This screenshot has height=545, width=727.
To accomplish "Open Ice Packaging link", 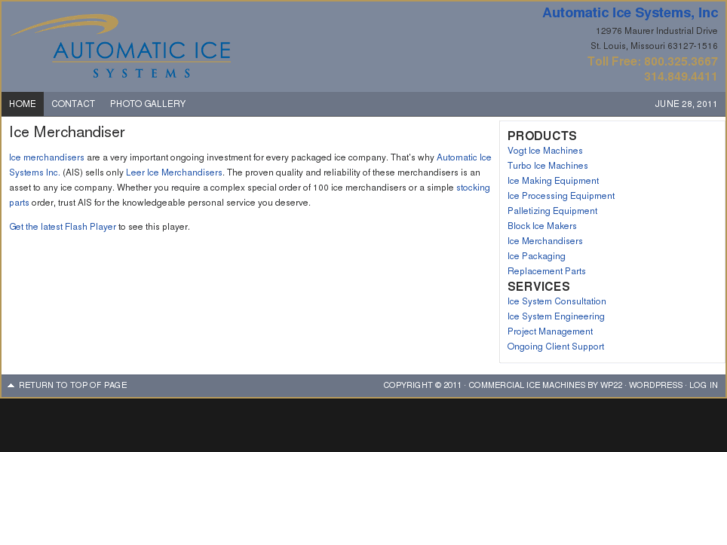I will click(x=536, y=256).
